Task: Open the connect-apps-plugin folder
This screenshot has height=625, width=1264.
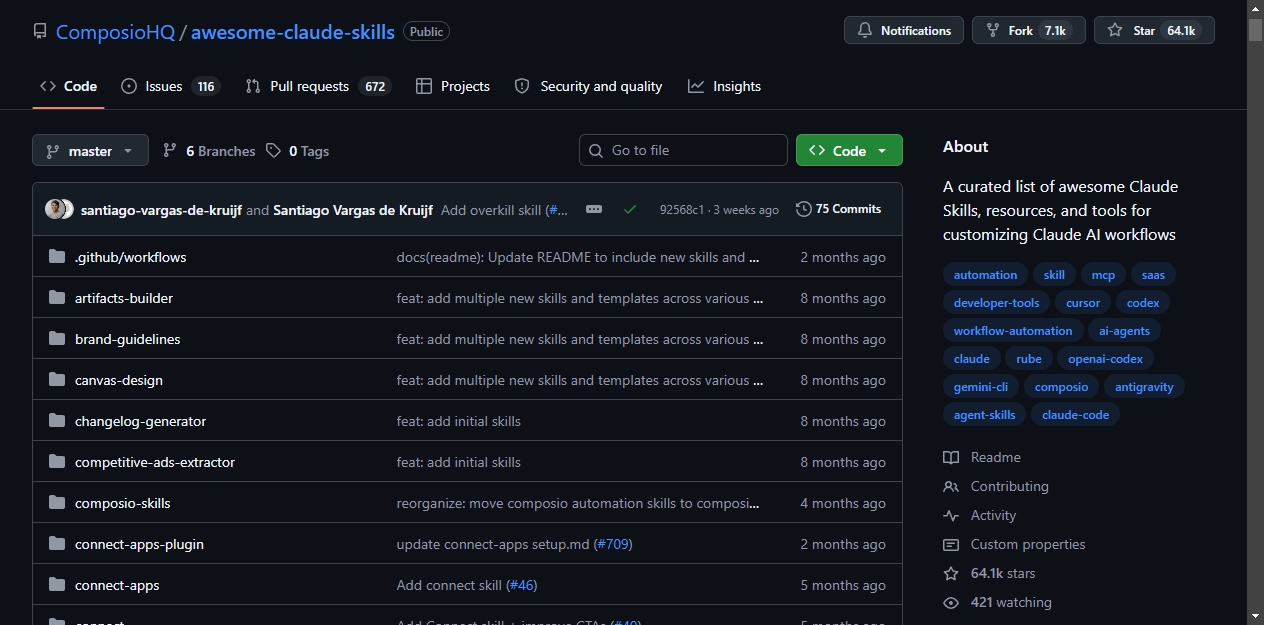Action: [x=139, y=544]
